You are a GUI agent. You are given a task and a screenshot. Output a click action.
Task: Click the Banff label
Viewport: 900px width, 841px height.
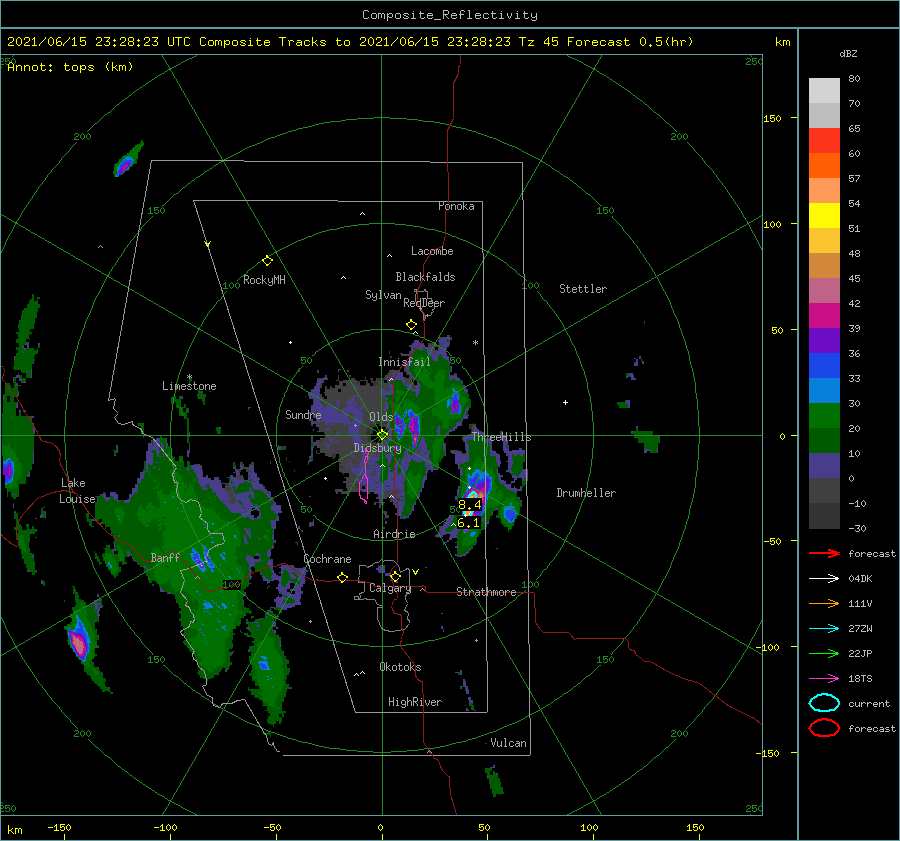(165, 557)
